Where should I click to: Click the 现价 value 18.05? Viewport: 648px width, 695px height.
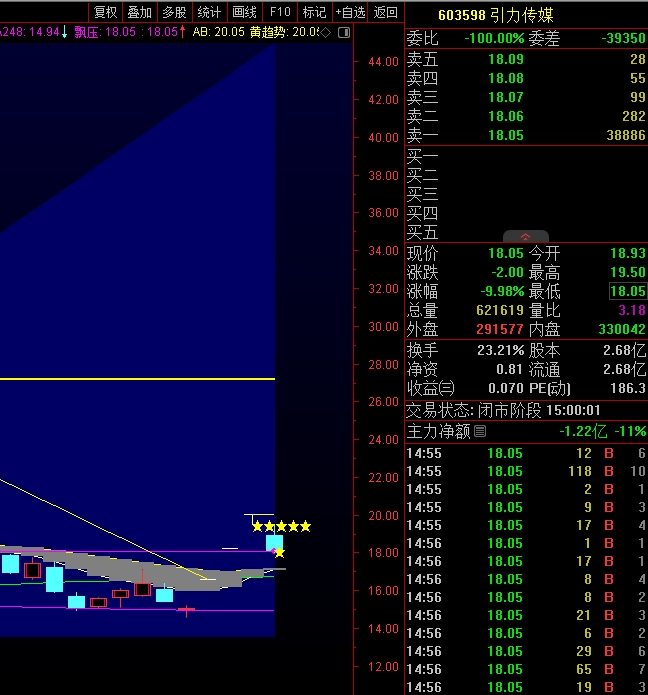(x=506, y=253)
